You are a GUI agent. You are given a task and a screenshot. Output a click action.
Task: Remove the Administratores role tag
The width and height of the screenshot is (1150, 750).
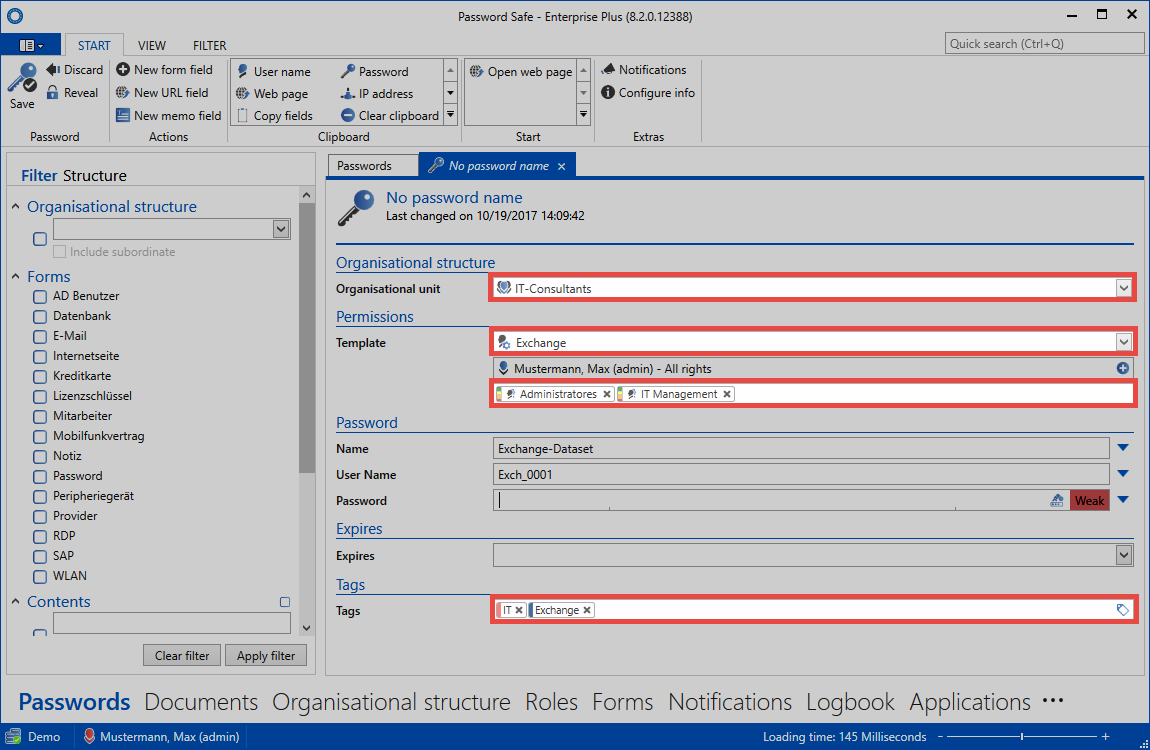click(607, 394)
